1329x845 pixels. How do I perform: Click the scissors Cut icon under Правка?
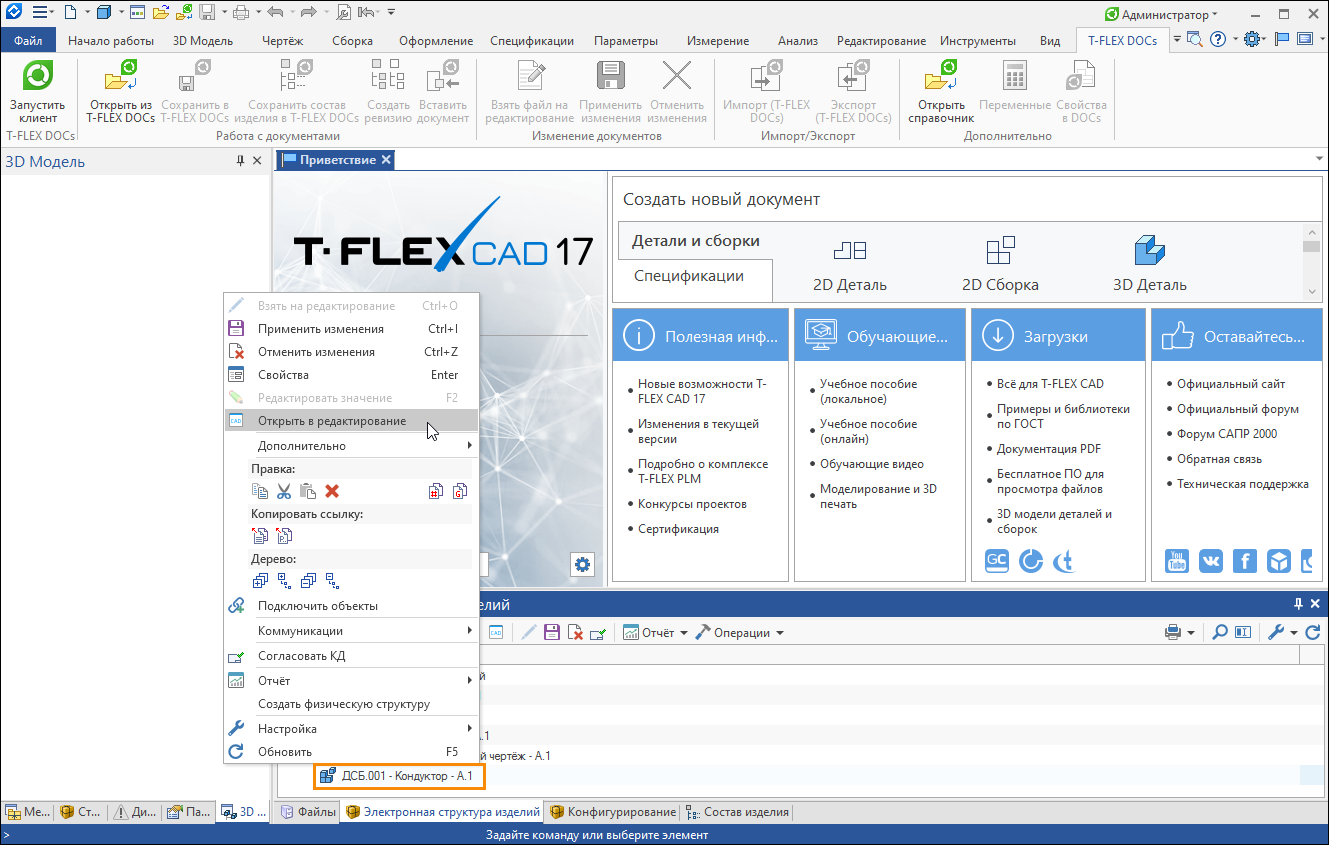[x=284, y=491]
